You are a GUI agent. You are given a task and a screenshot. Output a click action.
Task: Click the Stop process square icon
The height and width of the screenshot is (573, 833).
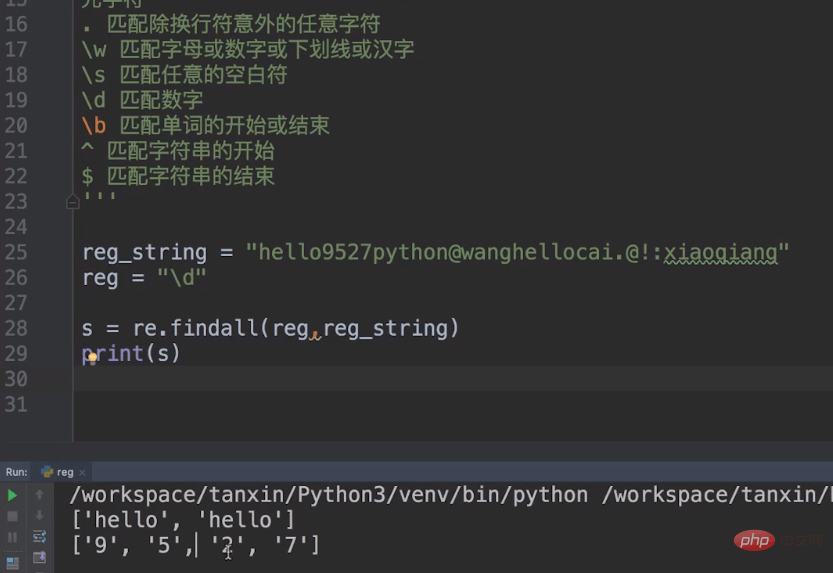(12, 516)
